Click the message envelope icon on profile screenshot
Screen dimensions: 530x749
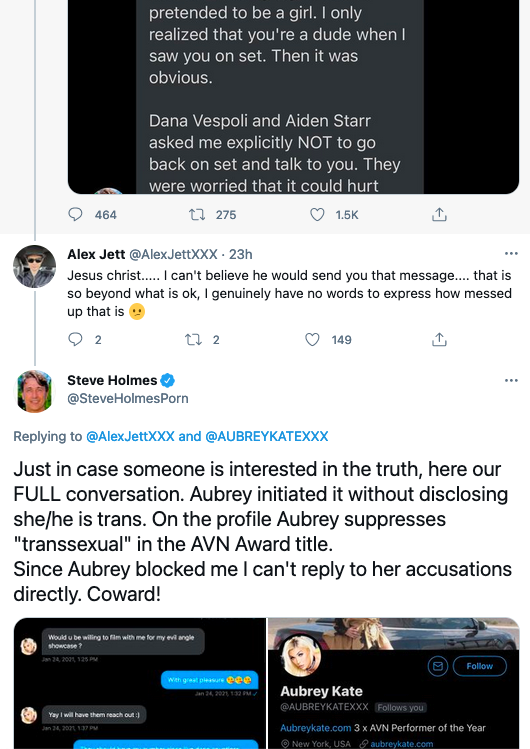click(437, 666)
